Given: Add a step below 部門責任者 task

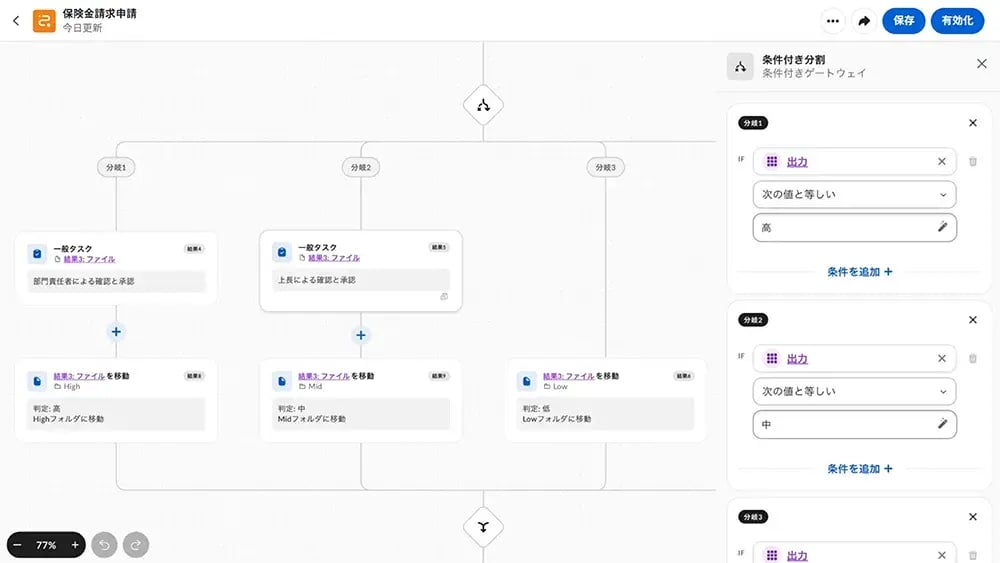Looking at the screenshot, I should (116, 332).
